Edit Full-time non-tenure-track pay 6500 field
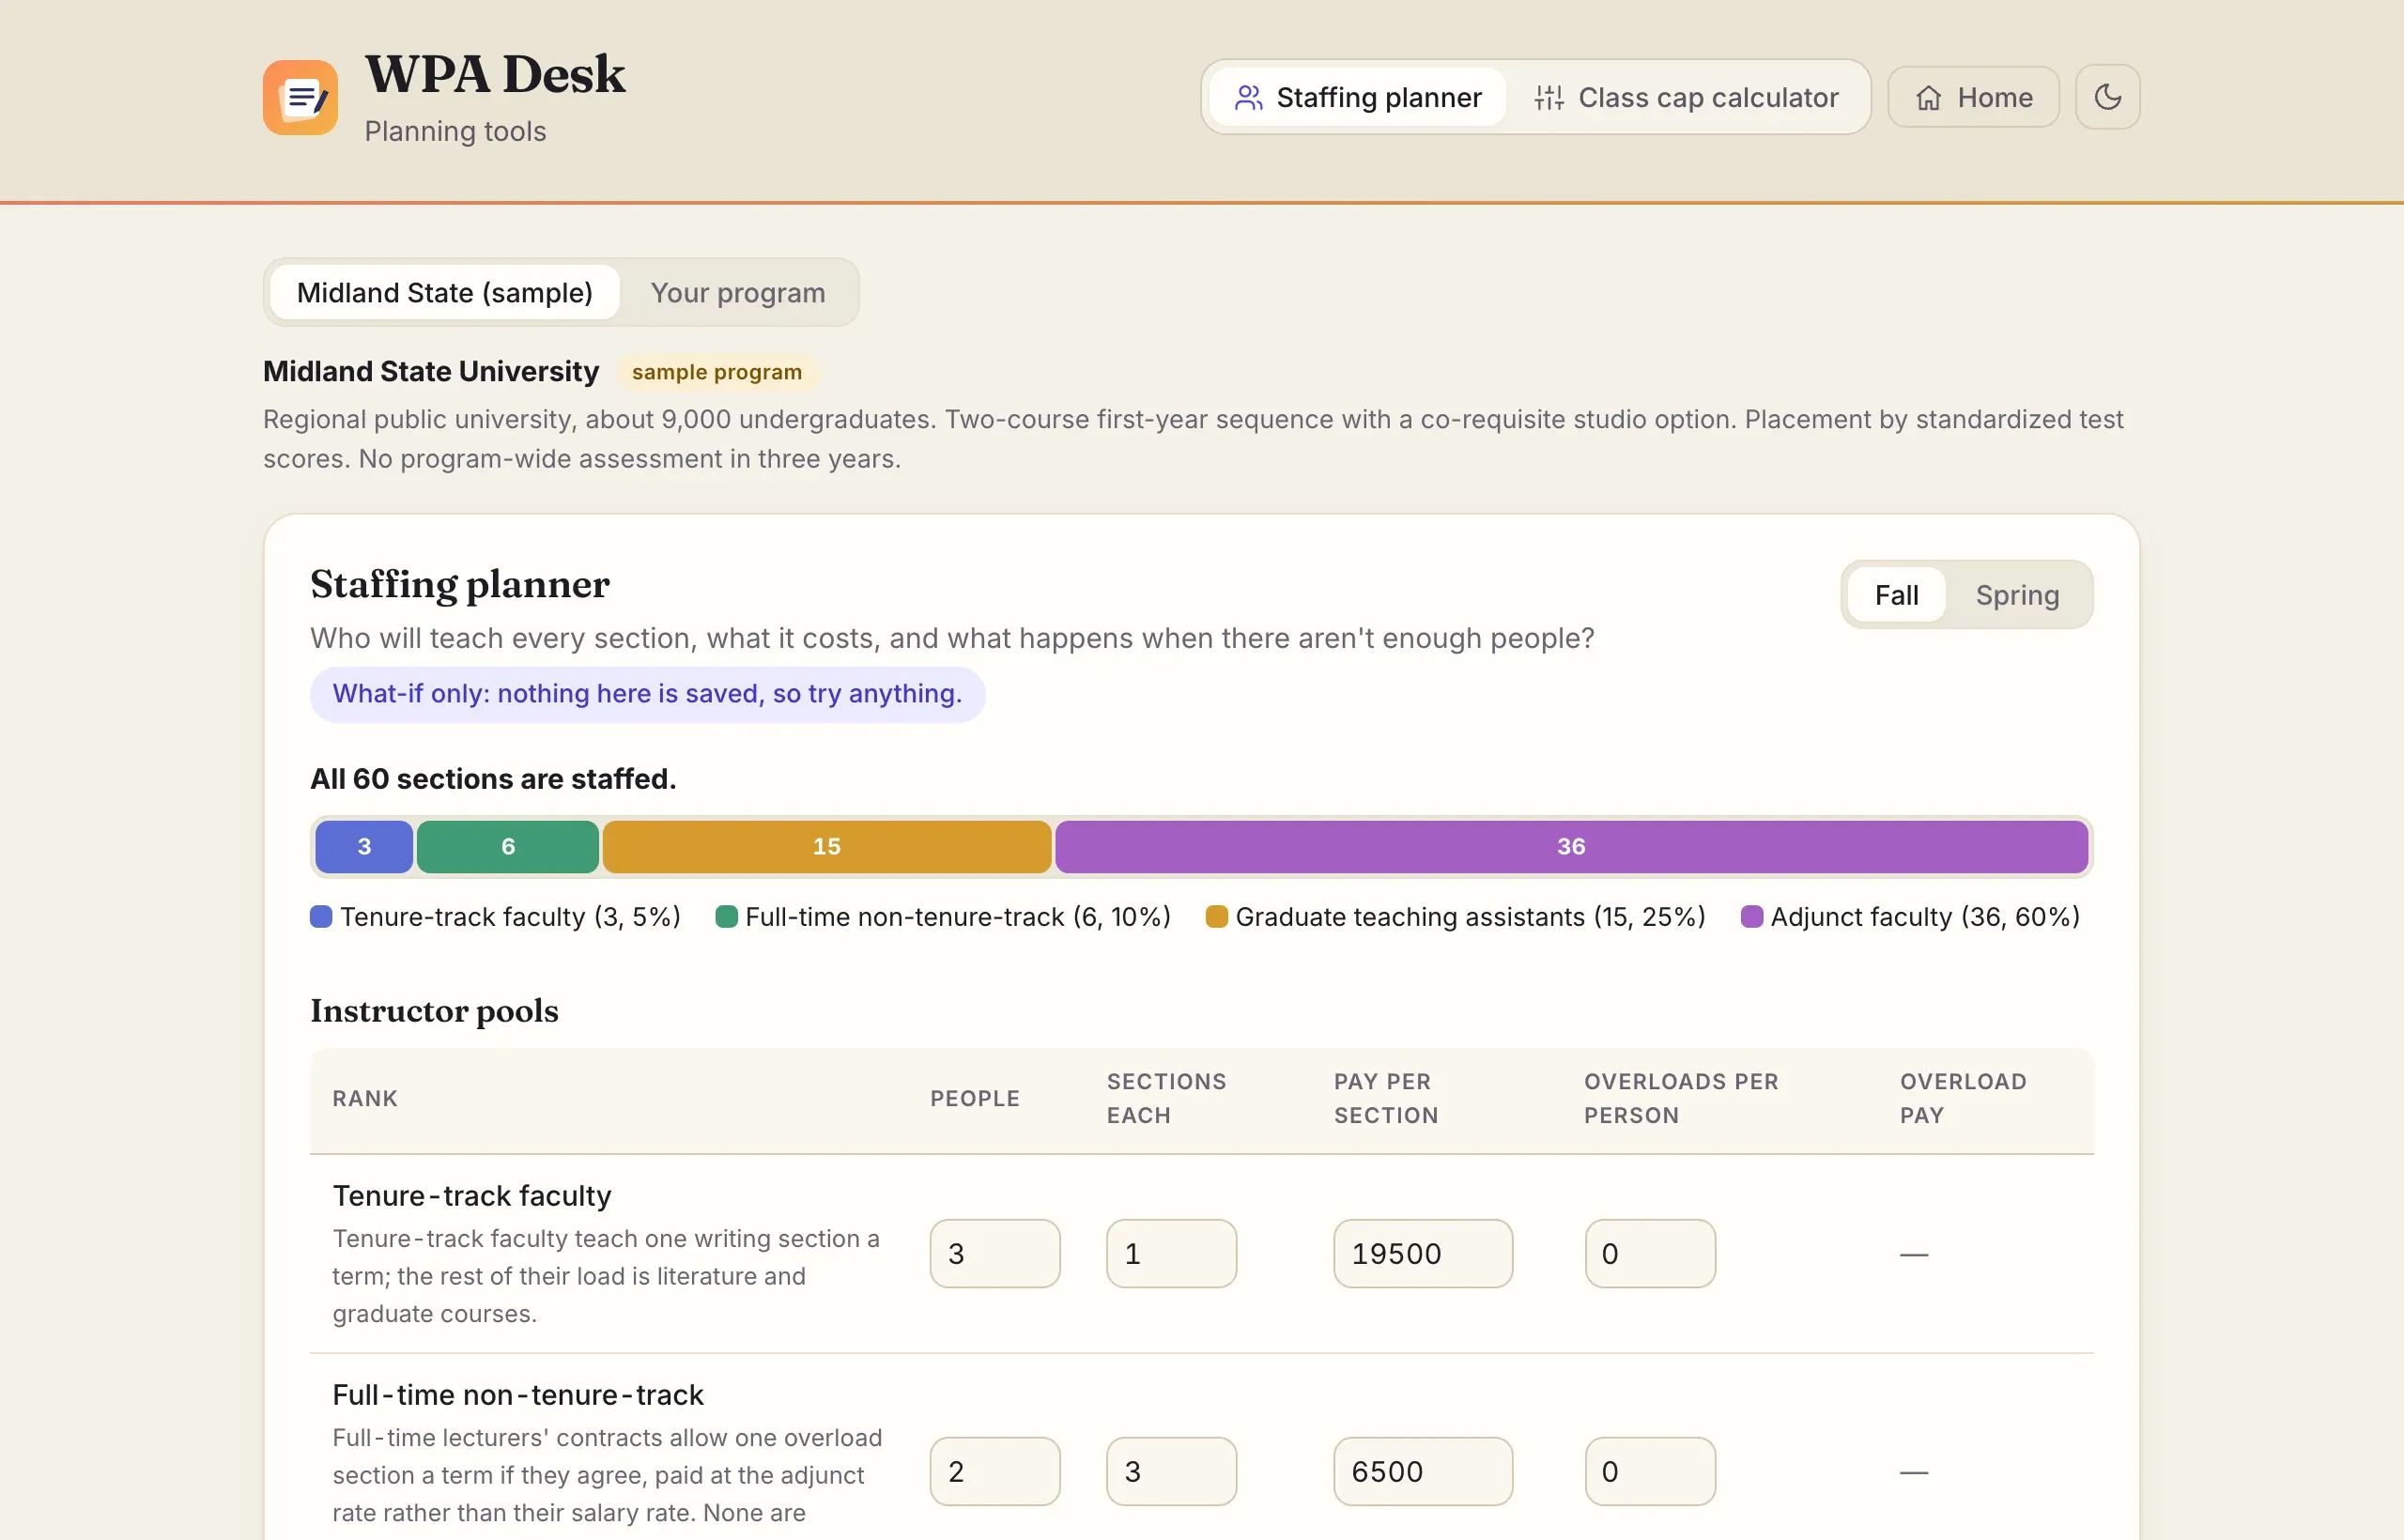The image size is (2404, 1540). tap(1423, 1471)
